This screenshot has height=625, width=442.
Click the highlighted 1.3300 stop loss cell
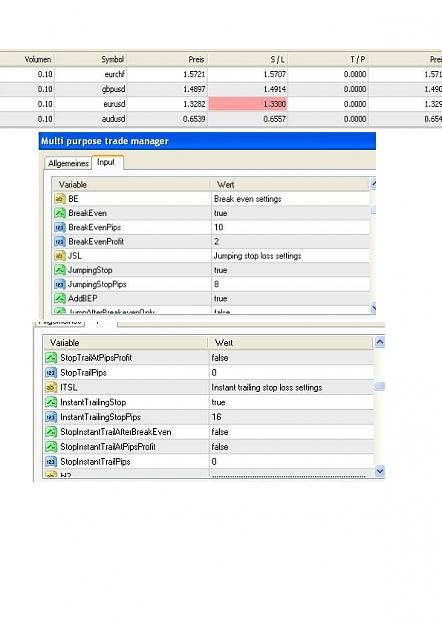[x=248, y=104]
